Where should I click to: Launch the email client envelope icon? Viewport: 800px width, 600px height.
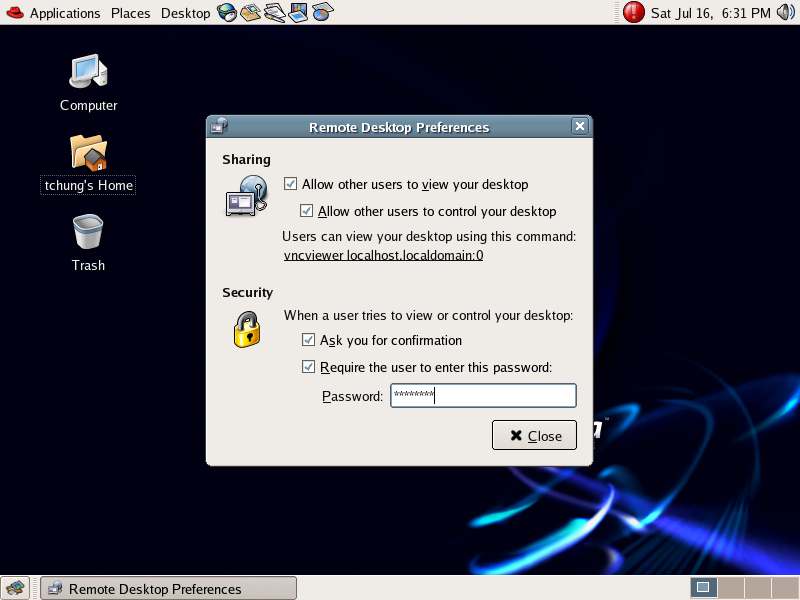coord(251,12)
